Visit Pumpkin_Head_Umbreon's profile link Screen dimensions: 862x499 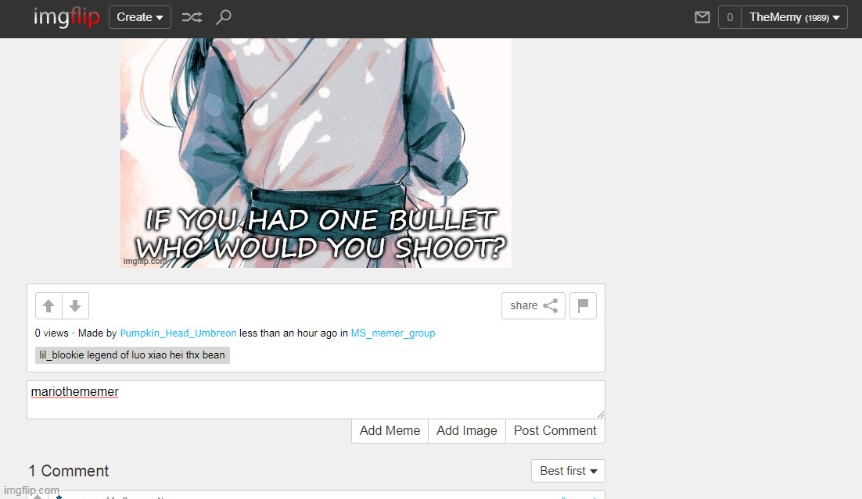pyautogui.click(x=178, y=333)
